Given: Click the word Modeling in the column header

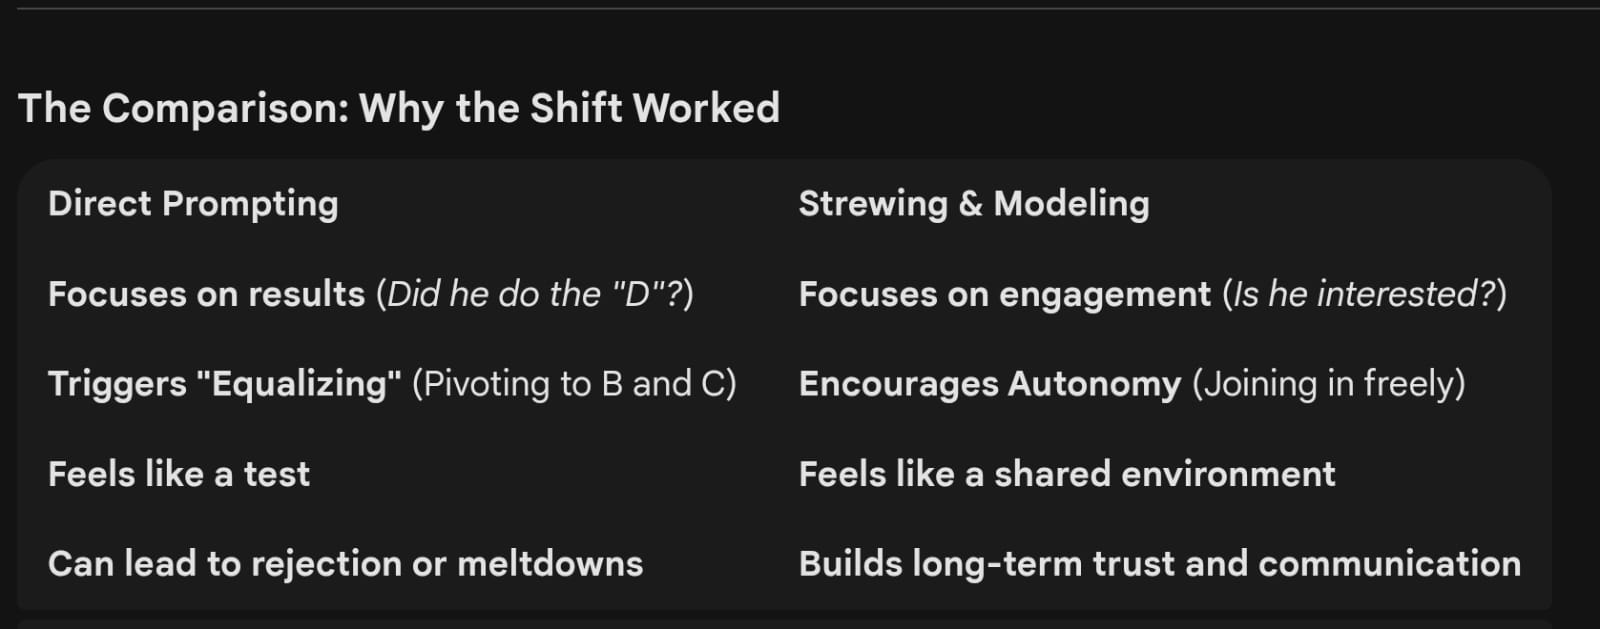Looking at the screenshot, I should tap(1071, 204).
